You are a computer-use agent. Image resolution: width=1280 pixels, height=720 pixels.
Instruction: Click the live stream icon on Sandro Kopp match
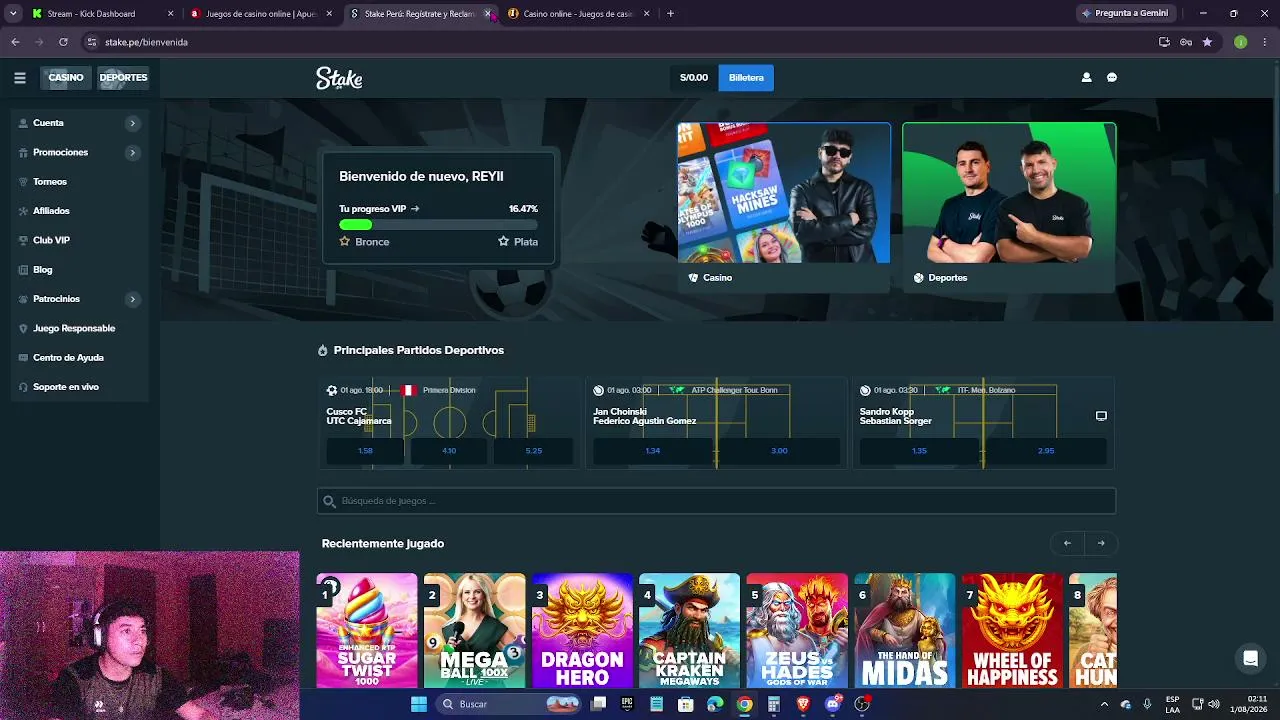(x=1101, y=416)
